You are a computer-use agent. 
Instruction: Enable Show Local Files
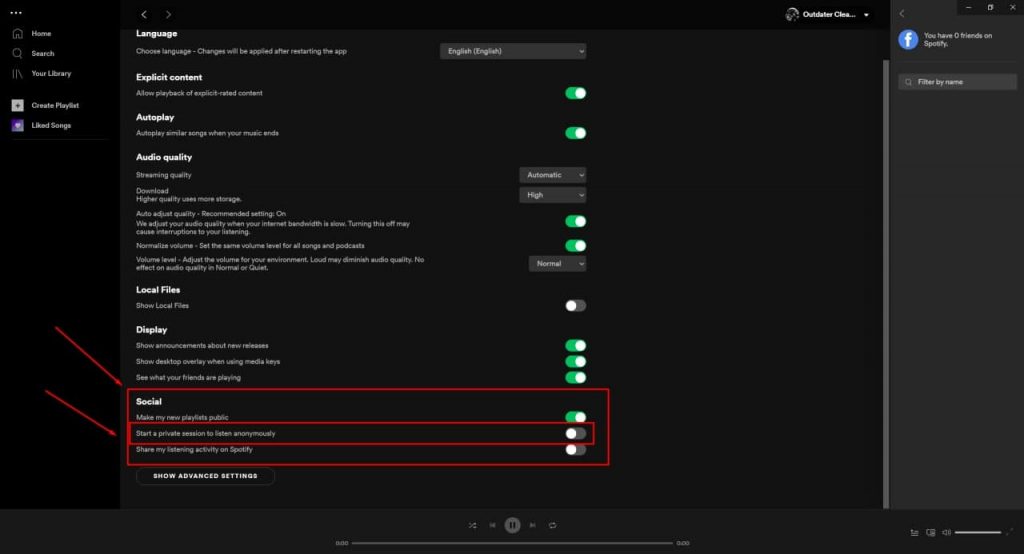click(575, 306)
